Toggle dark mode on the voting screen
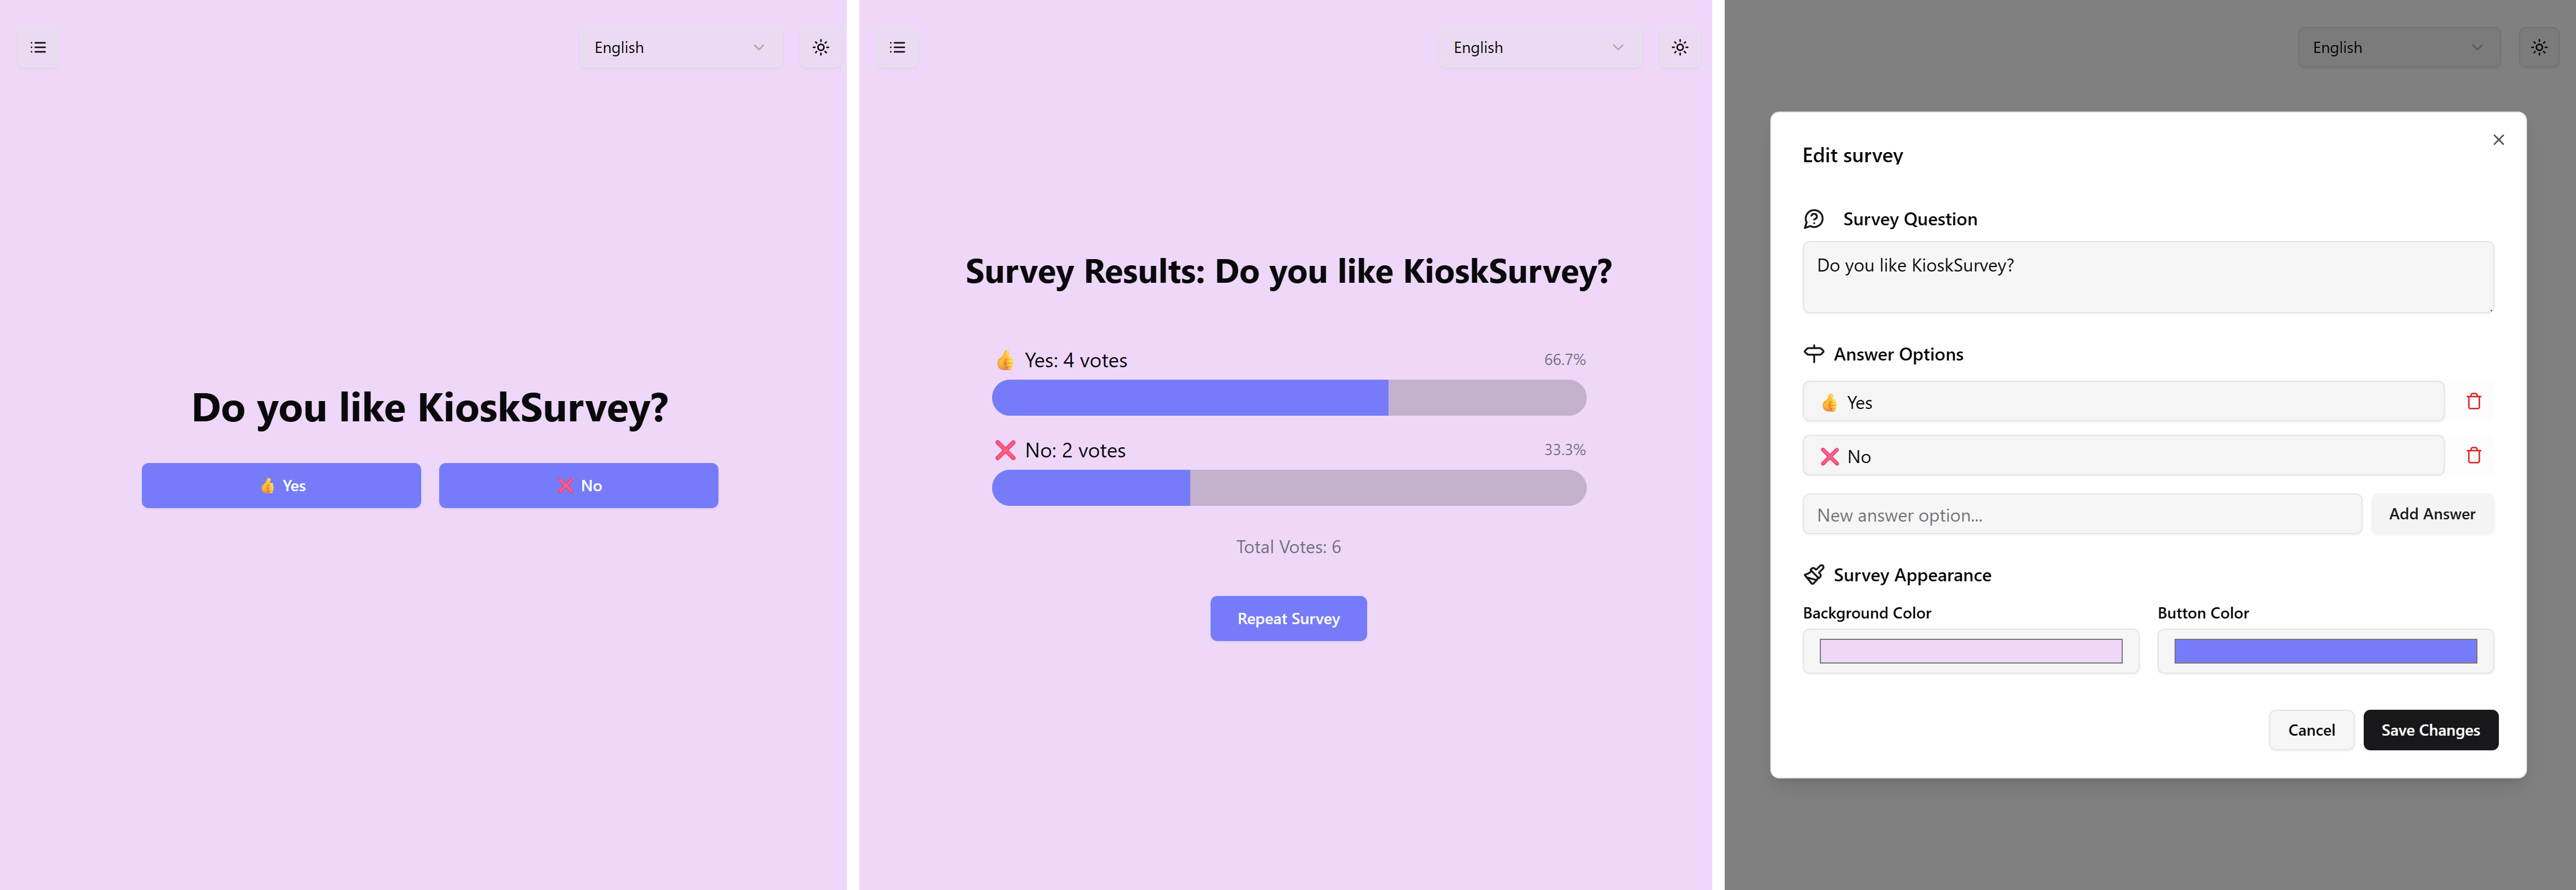The height and width of the screenshot is (890, 2576). pyautogui.click(x=821, y=47)
